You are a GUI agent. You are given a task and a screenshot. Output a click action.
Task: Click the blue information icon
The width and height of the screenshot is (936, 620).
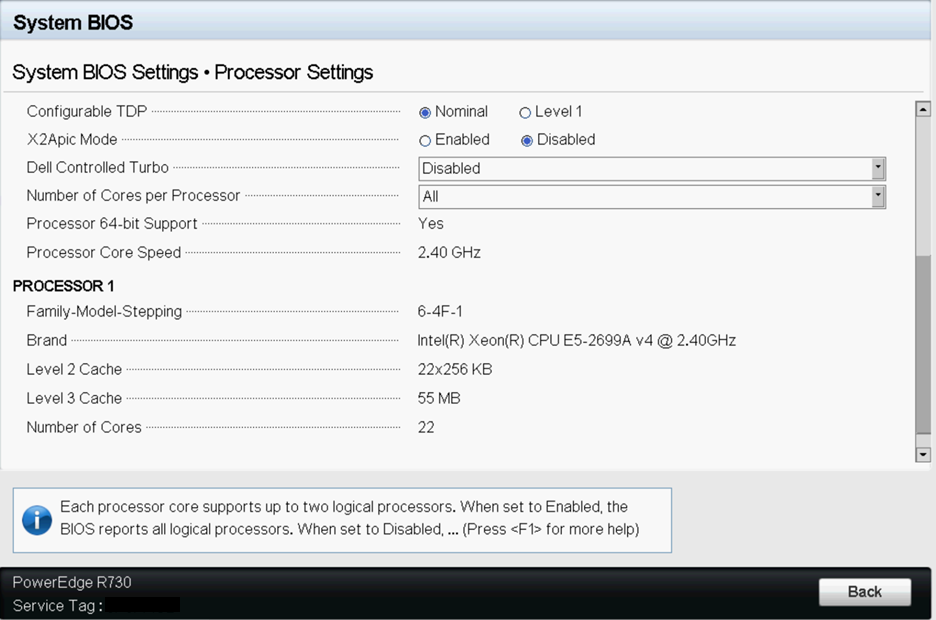click(x=37, y=520)
